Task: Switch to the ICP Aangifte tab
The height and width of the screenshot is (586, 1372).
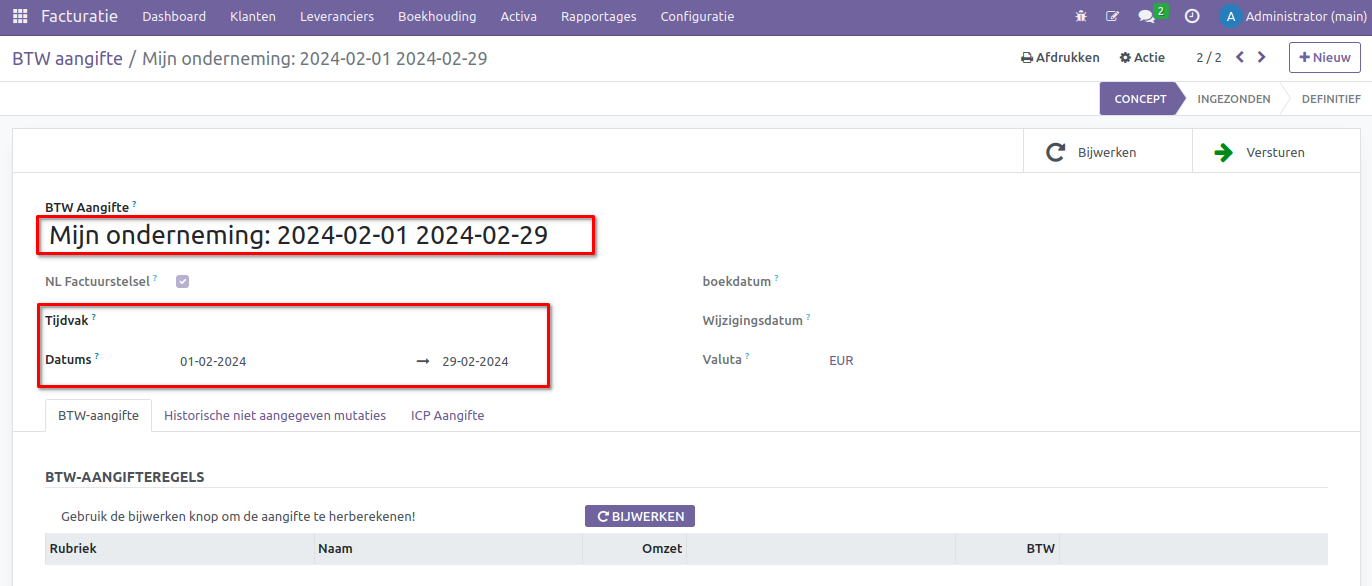Action: pos(447,416)
